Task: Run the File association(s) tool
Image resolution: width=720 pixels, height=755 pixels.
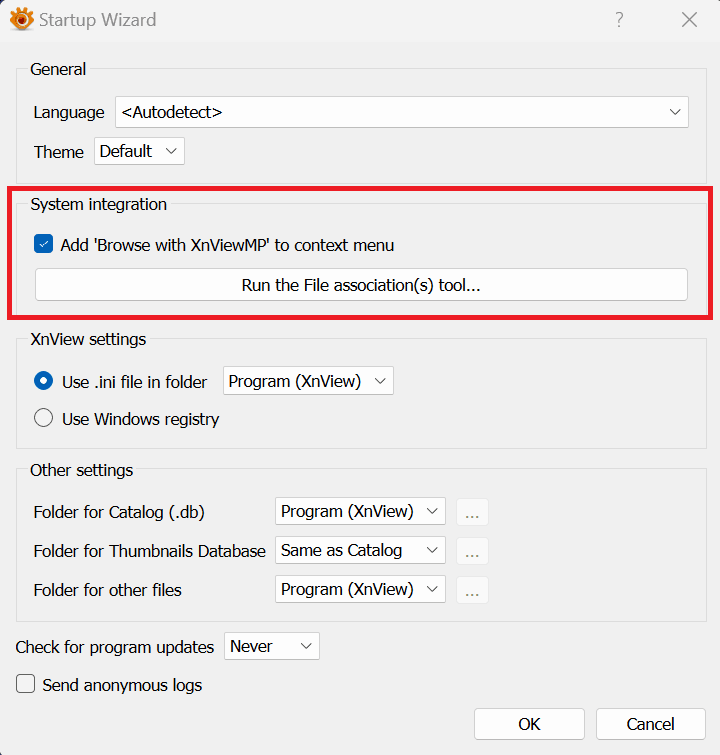Action: [x=361, y=285]
